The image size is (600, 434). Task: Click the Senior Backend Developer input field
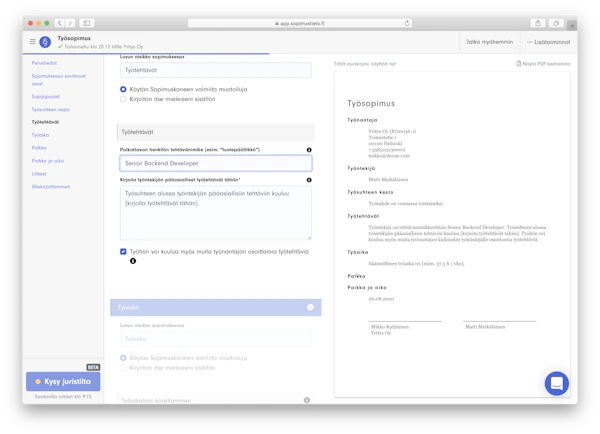click(x=216, y=163)
